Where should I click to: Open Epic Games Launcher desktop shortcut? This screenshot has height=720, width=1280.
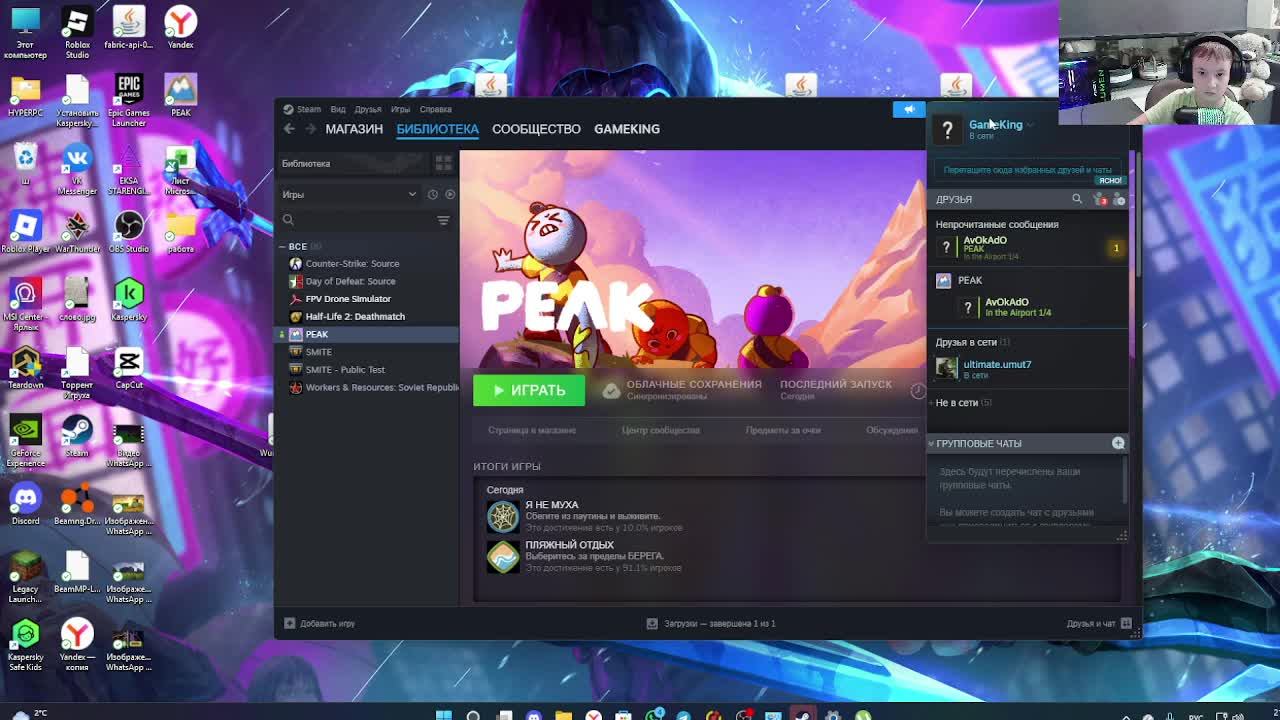[129, 100]
